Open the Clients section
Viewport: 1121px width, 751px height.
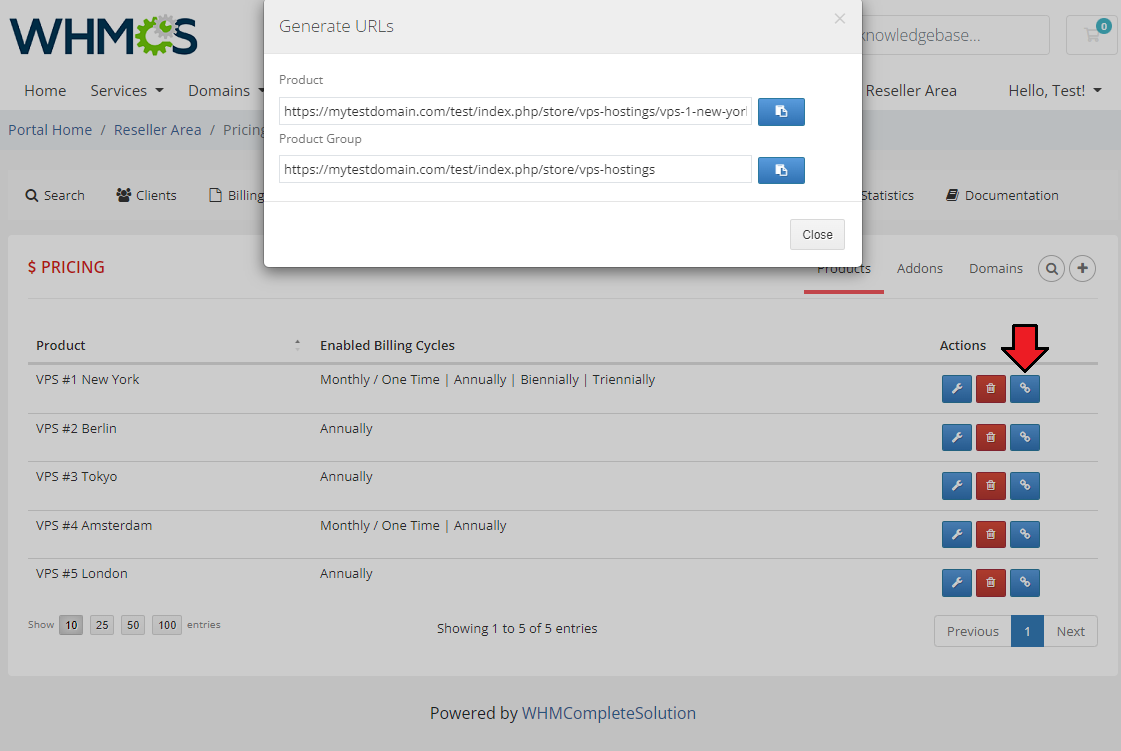click(147, 195)
